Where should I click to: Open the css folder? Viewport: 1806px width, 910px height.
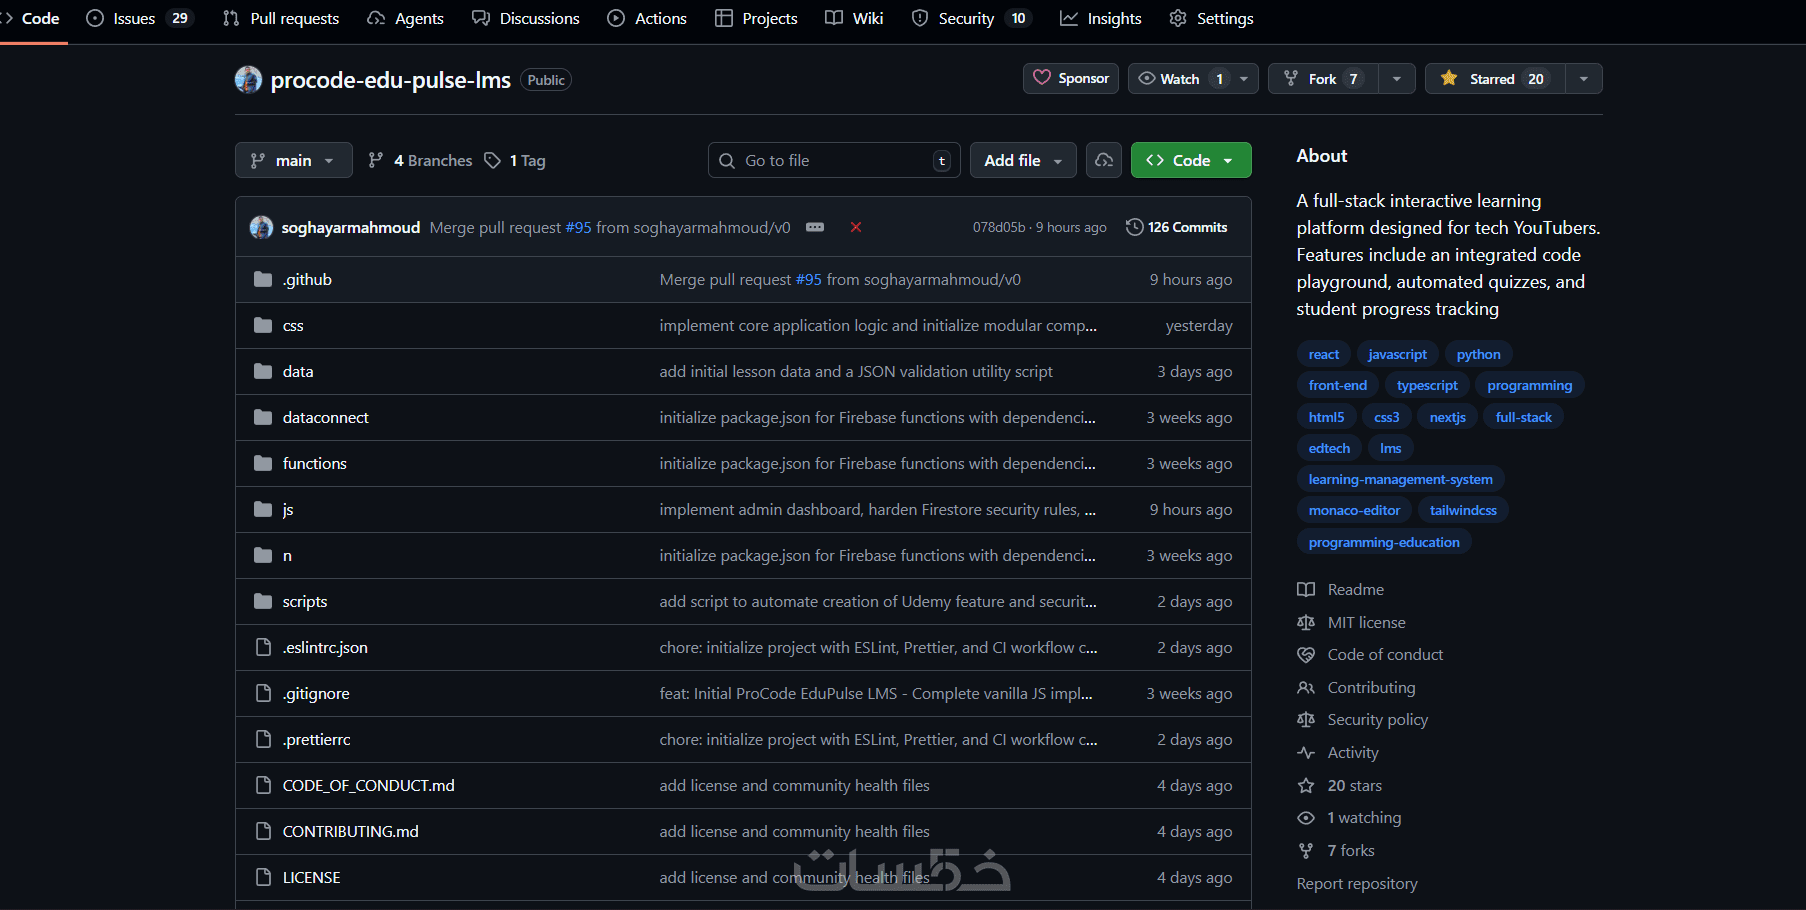[293, 325]
